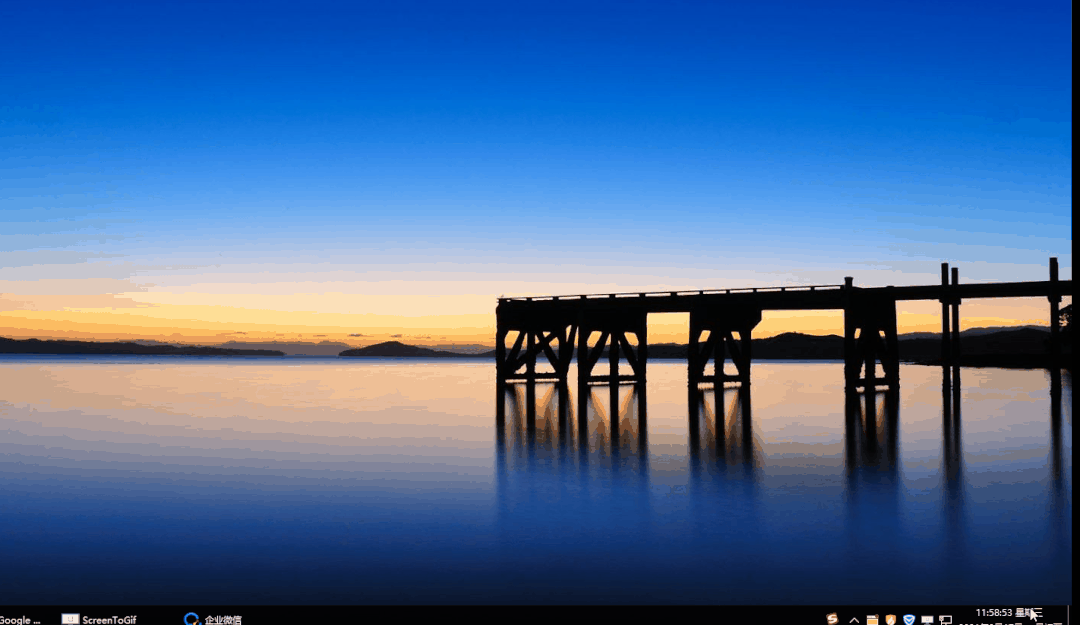Viewport: 1080px width, 625px height.
Task: Open the network connection tray icon
Action: click(x=945, y=620)
